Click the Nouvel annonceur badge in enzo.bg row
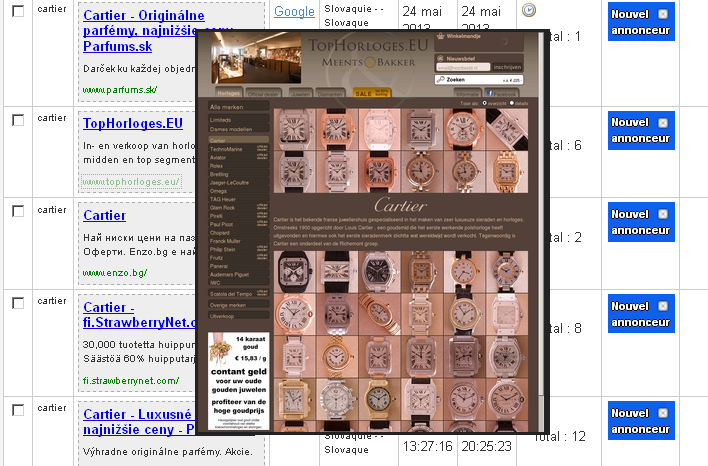The height and width of the screenshot is (466, 708). point(641,222)
